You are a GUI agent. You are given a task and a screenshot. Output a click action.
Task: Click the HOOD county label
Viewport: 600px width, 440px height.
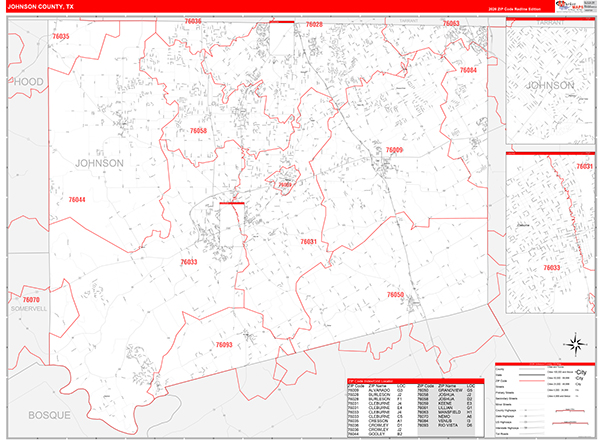tap(29, 82)
